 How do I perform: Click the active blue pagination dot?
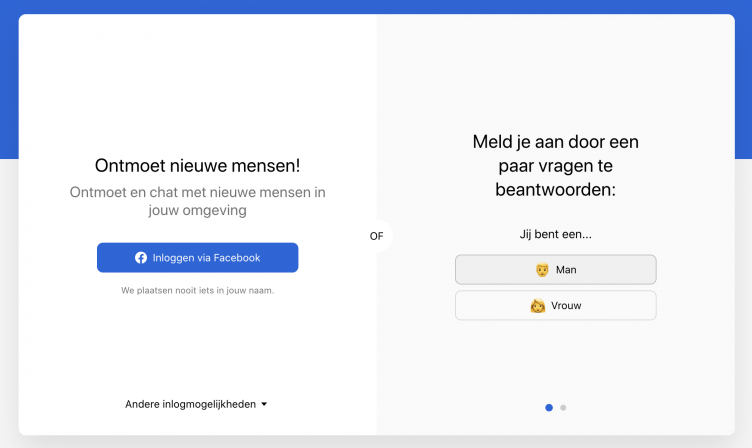coord(549,407)
